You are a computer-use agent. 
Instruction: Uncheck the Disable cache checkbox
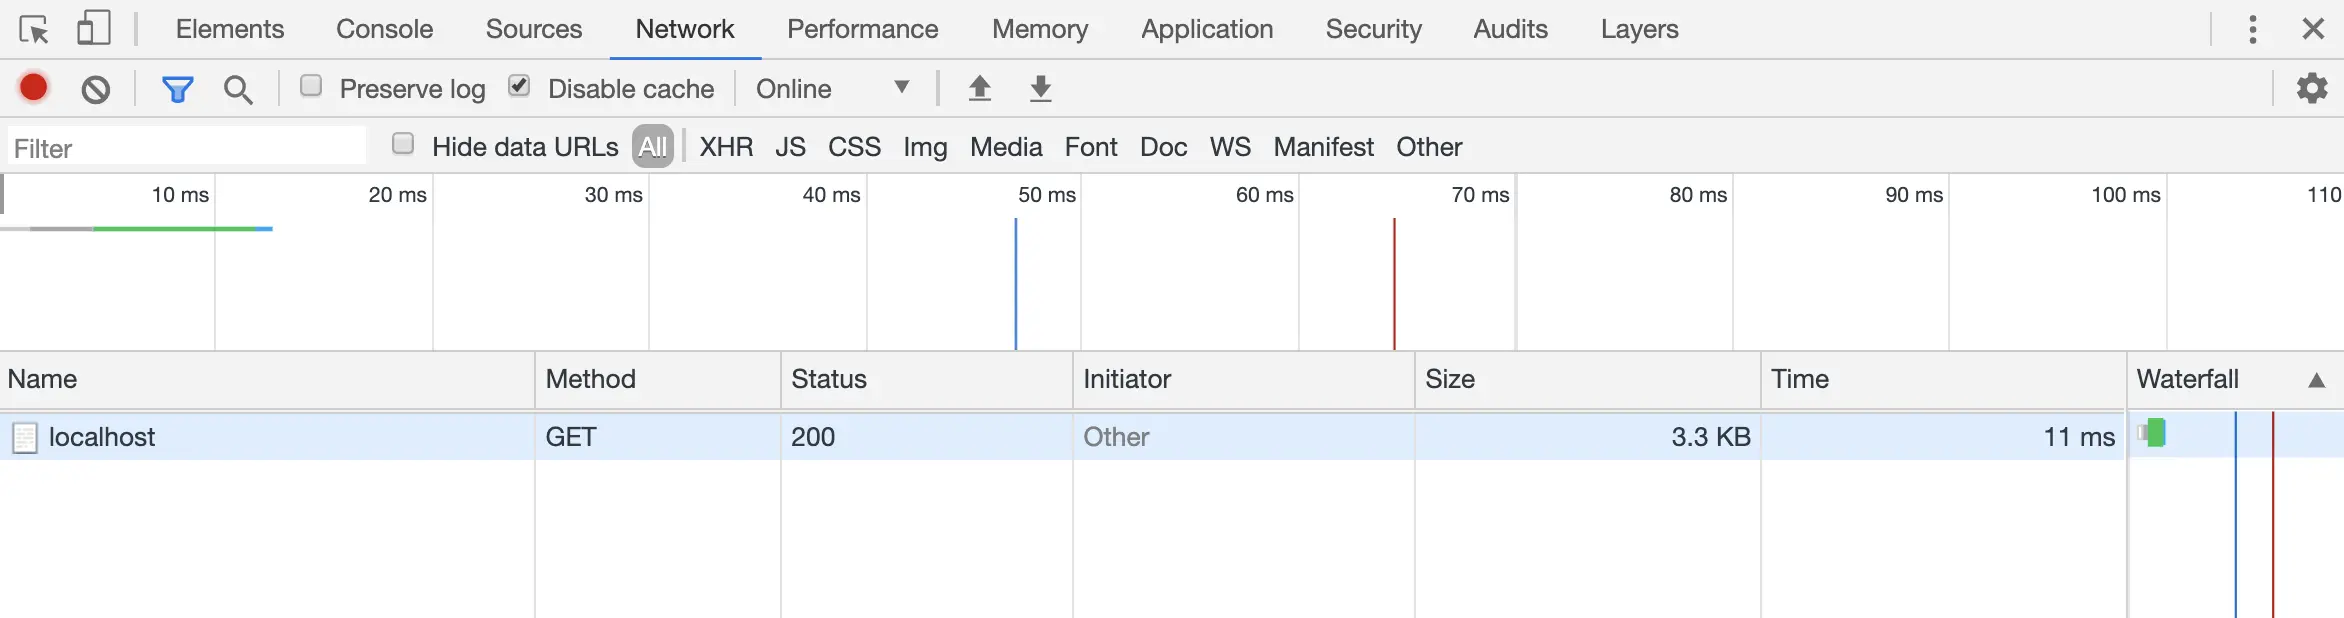pyautogui.click(x=519, y=86)
